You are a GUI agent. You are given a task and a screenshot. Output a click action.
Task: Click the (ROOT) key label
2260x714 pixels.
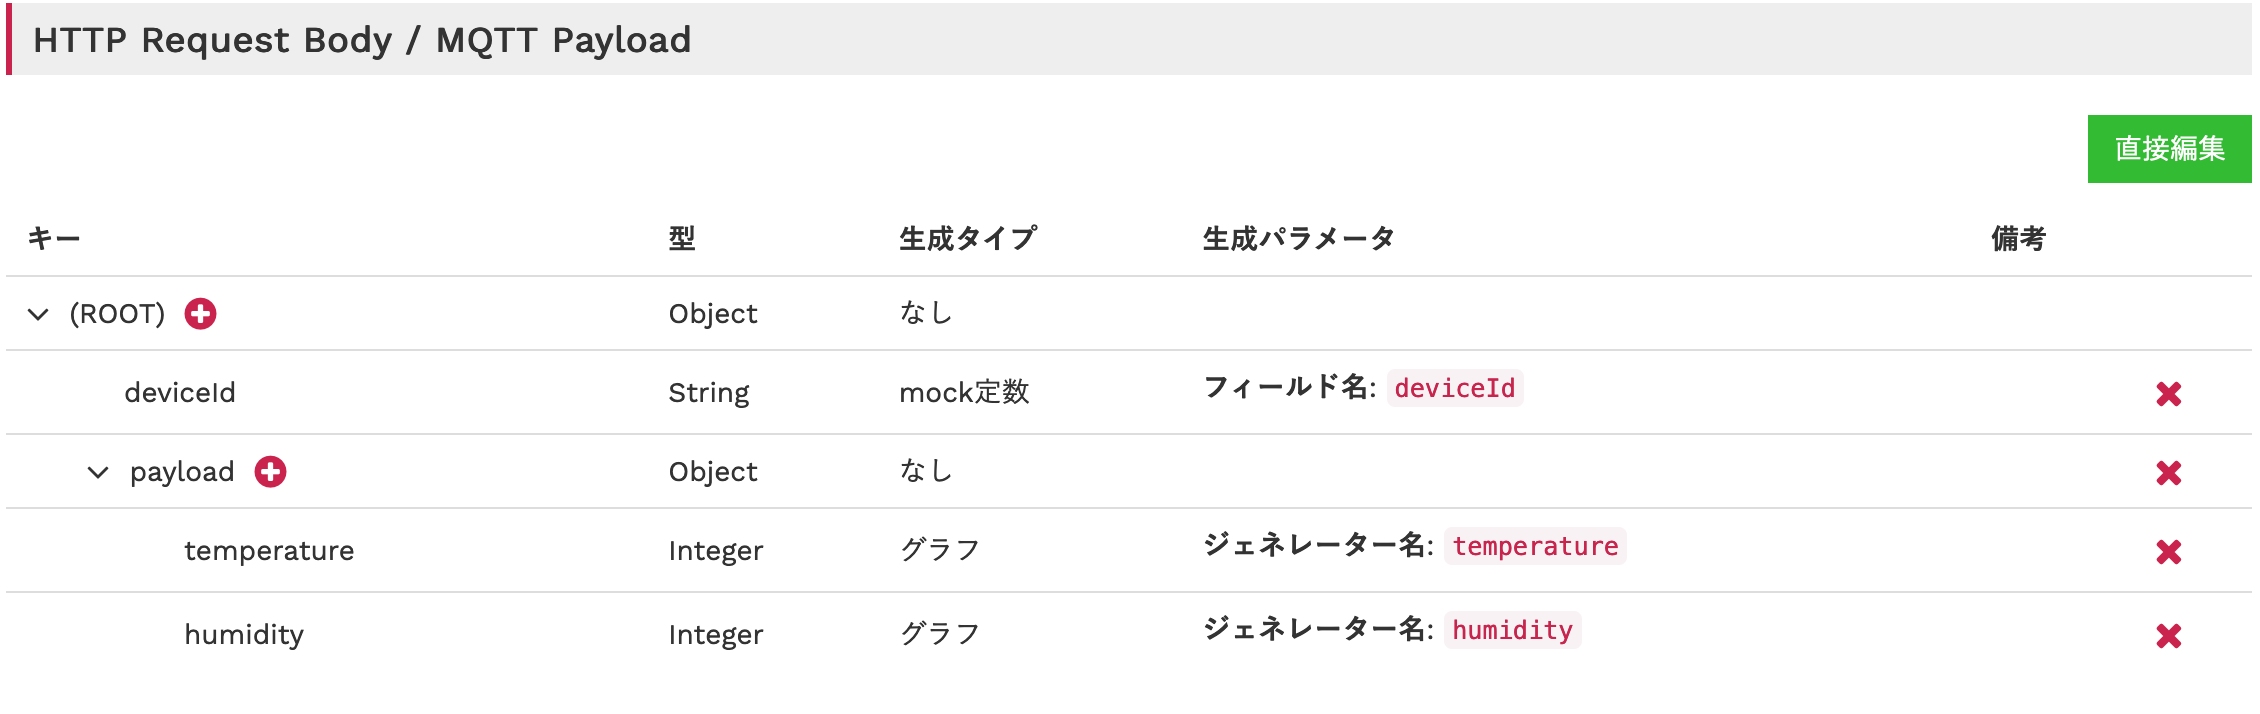pos(117,314)
